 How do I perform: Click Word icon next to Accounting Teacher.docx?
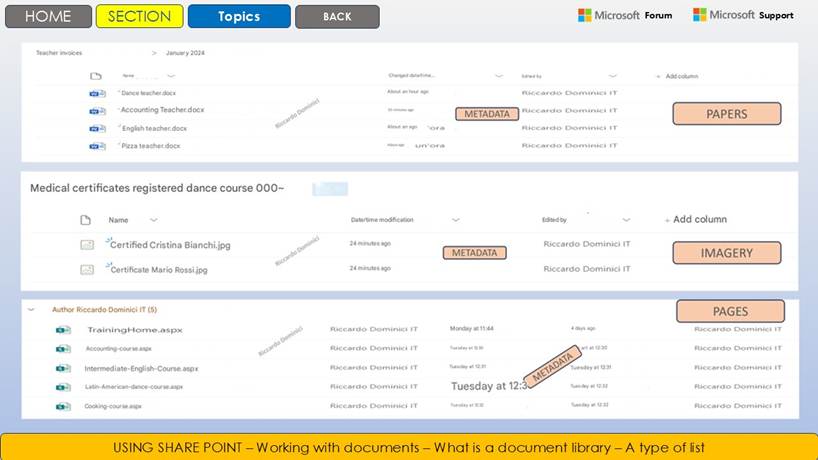(97, 111)
